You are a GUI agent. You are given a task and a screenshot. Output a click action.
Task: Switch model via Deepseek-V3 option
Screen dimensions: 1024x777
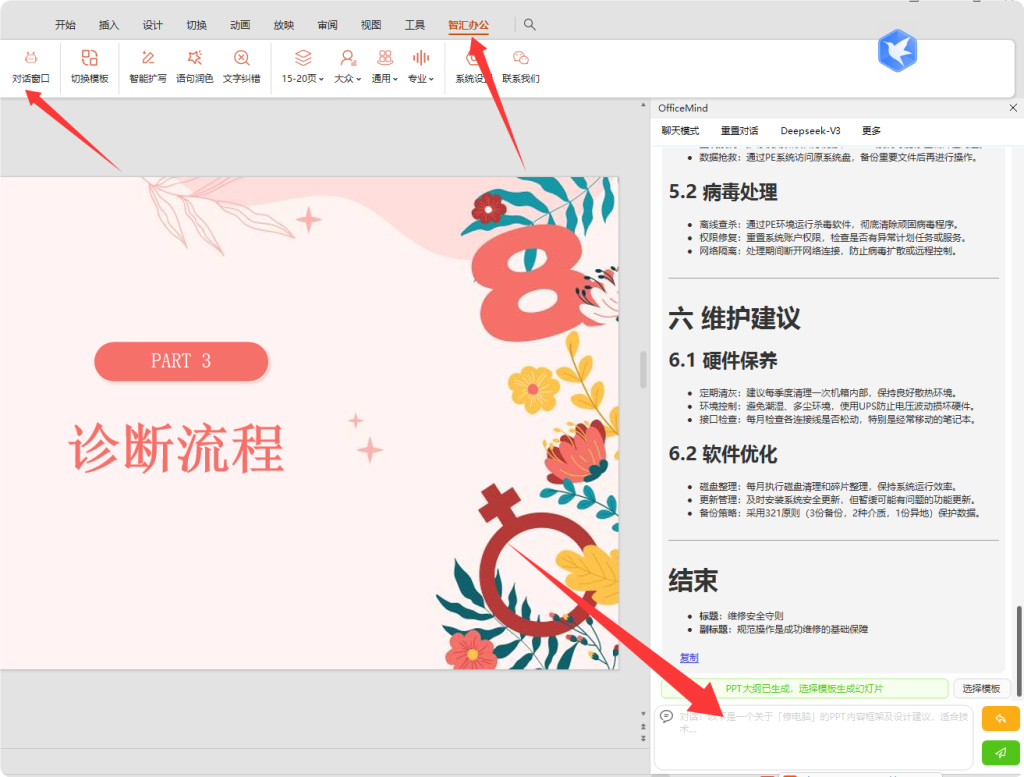pos(810,130)
